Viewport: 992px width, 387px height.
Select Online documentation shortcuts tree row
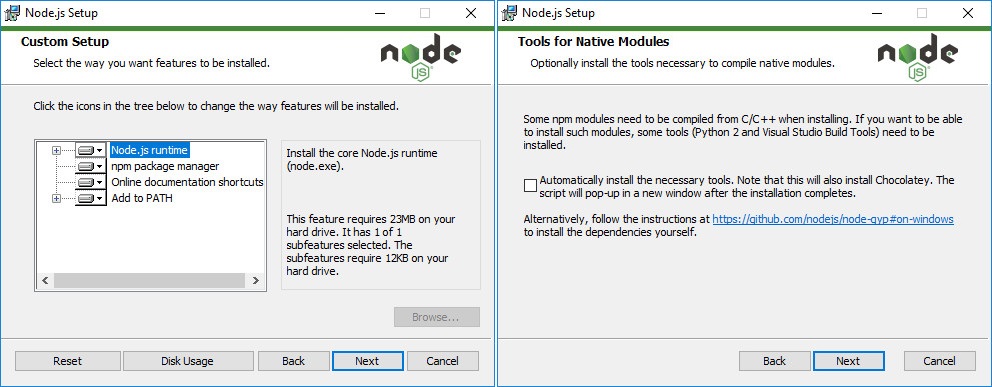click(x=187, y=182)
